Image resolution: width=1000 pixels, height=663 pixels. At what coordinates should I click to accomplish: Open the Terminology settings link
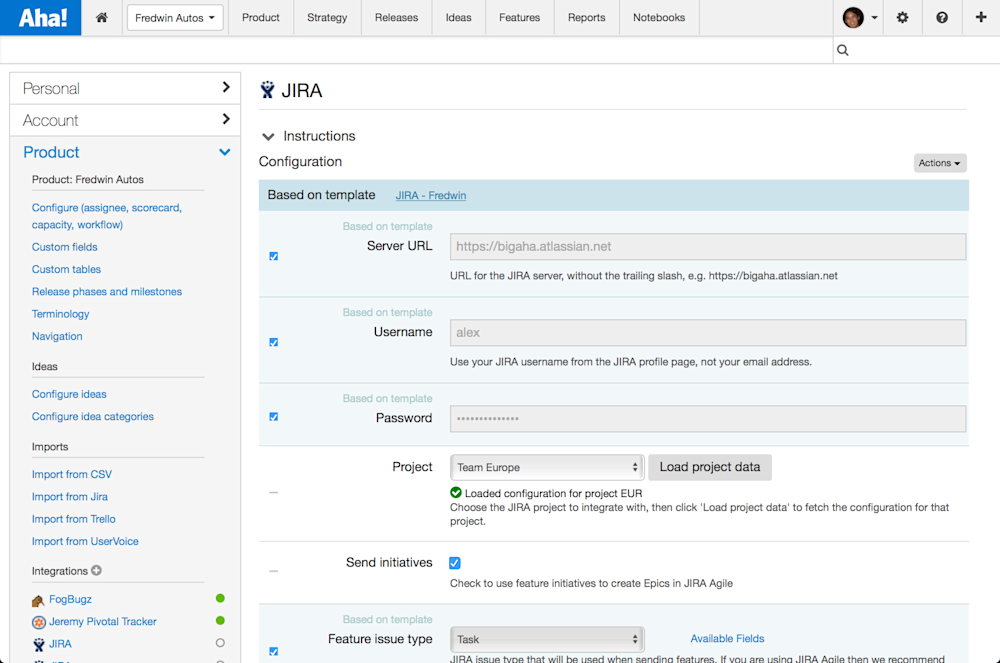(61, 314)
